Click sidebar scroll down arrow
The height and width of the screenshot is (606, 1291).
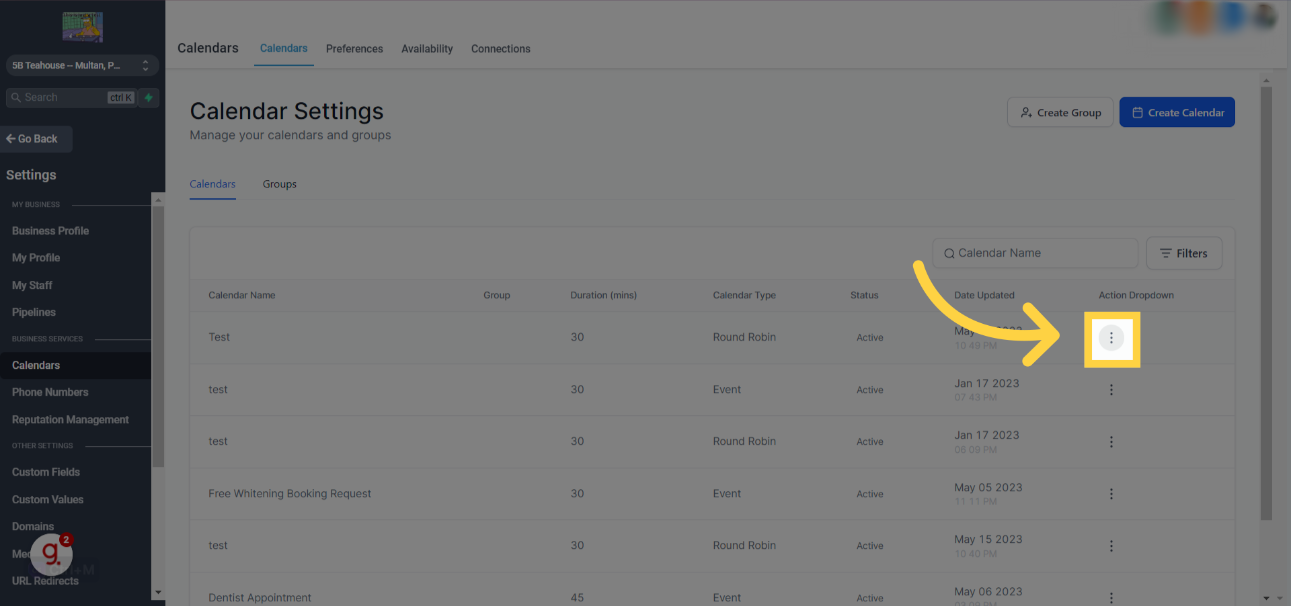157,592
